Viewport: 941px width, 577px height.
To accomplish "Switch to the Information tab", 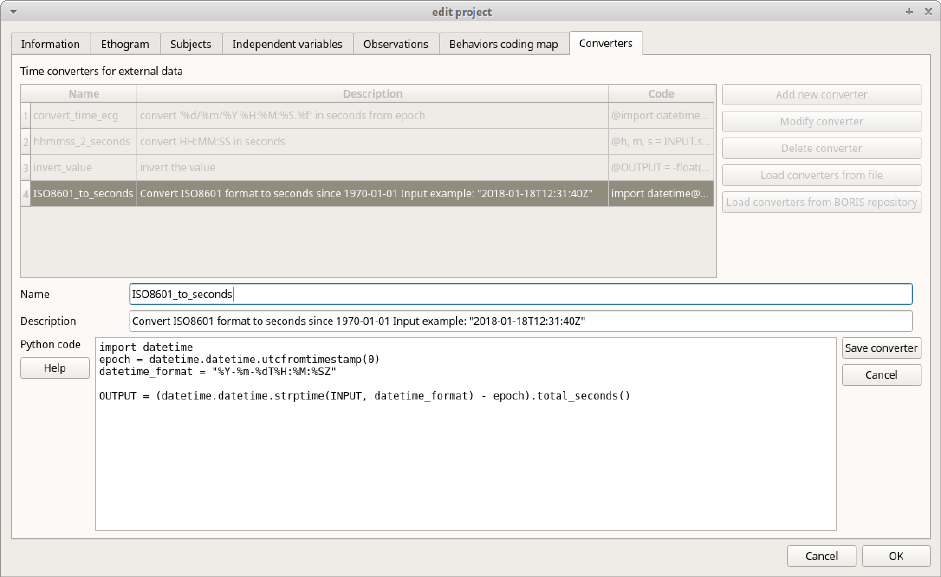I will 50,44.
